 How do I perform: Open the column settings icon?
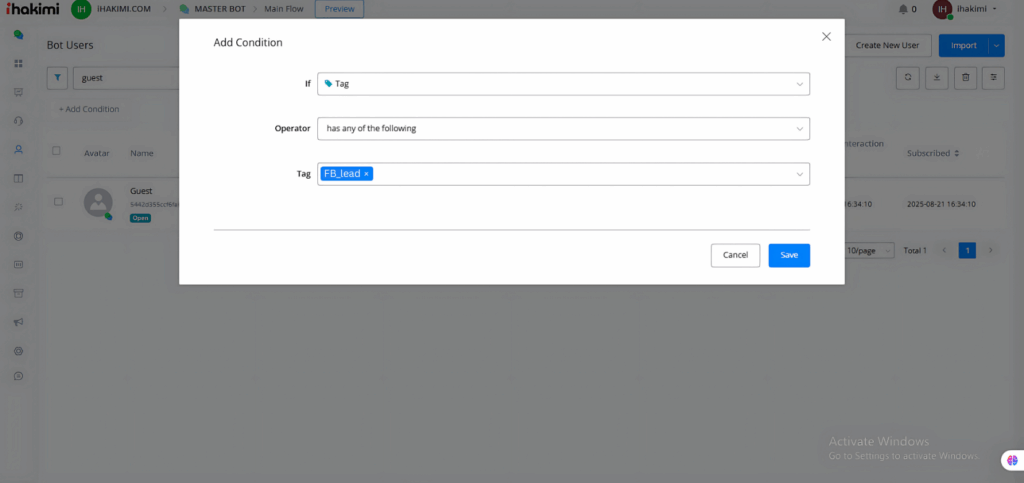click(x=993, y=77)
